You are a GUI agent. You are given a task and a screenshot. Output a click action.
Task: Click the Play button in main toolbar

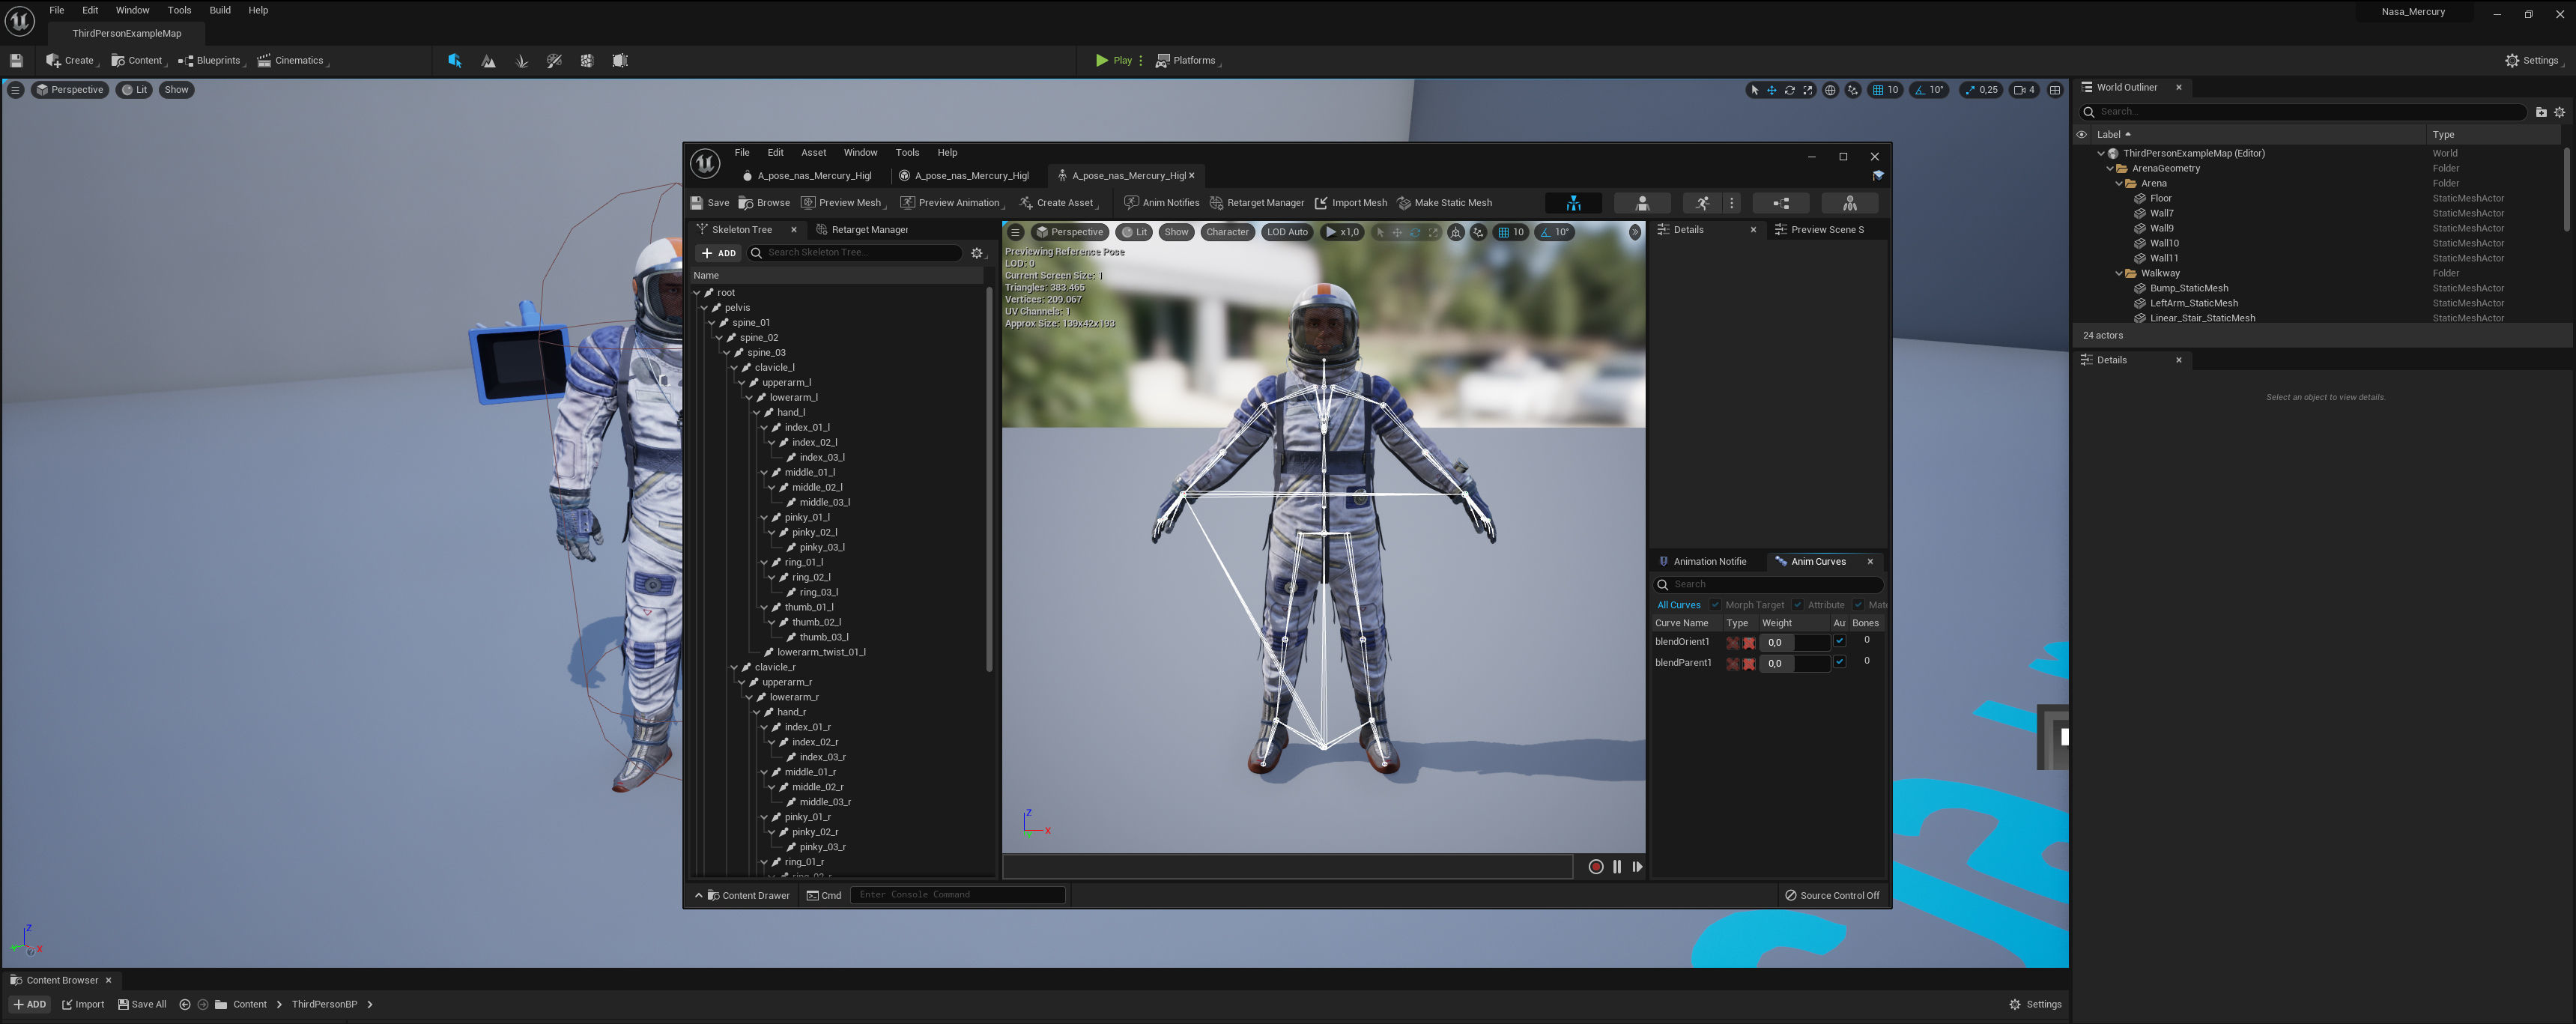click(1114, 61)
